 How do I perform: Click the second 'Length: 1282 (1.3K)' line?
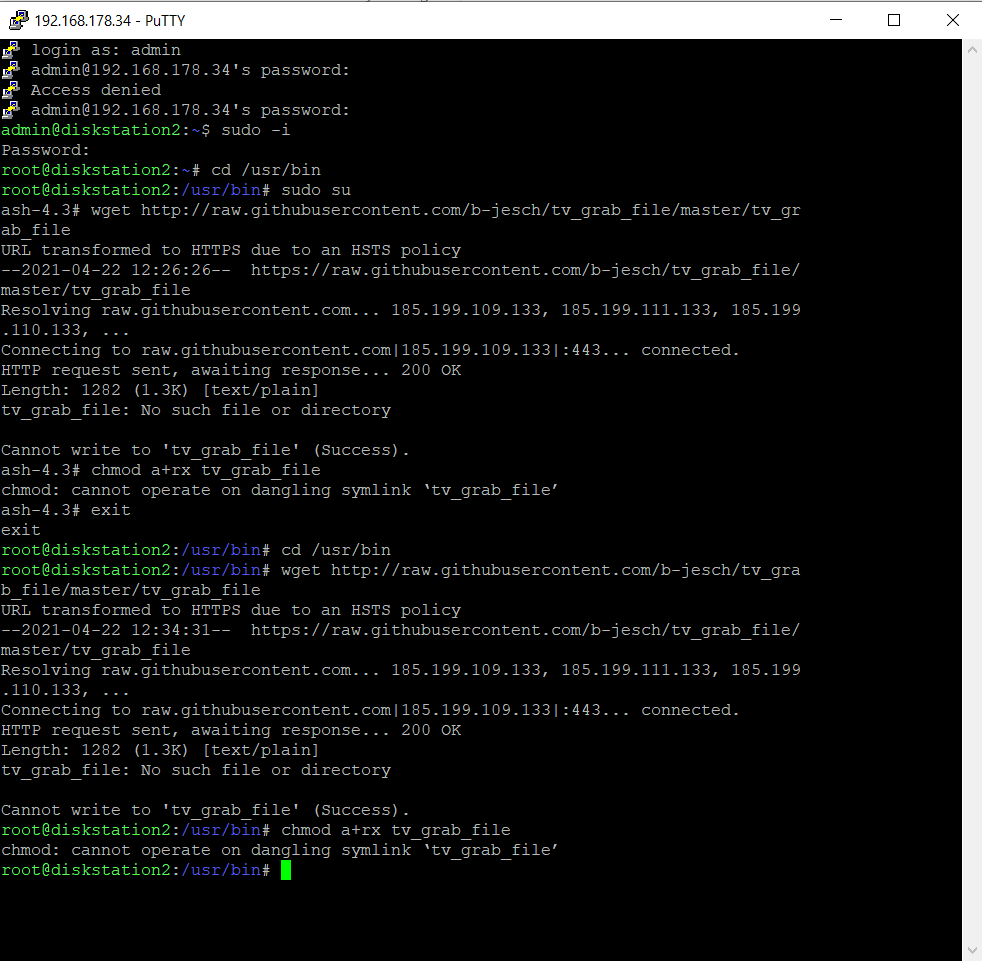(x=160, y=750)
